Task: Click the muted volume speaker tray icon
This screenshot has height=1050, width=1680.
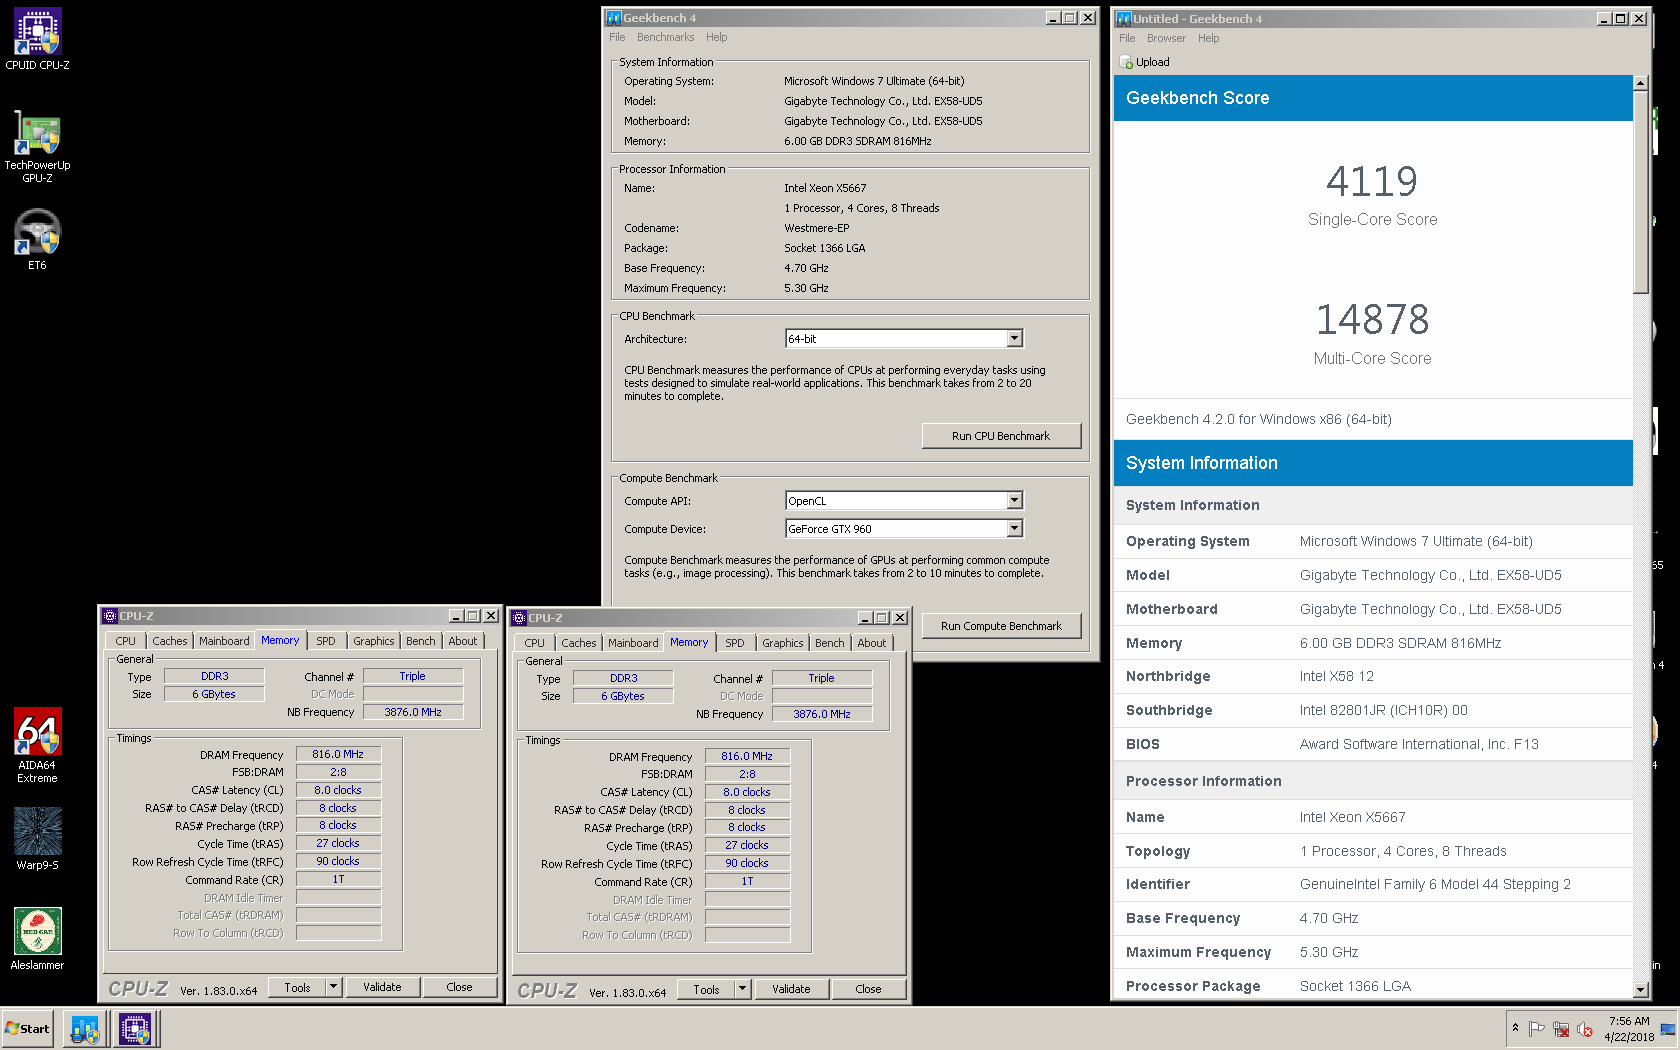Action: 1585,1029
